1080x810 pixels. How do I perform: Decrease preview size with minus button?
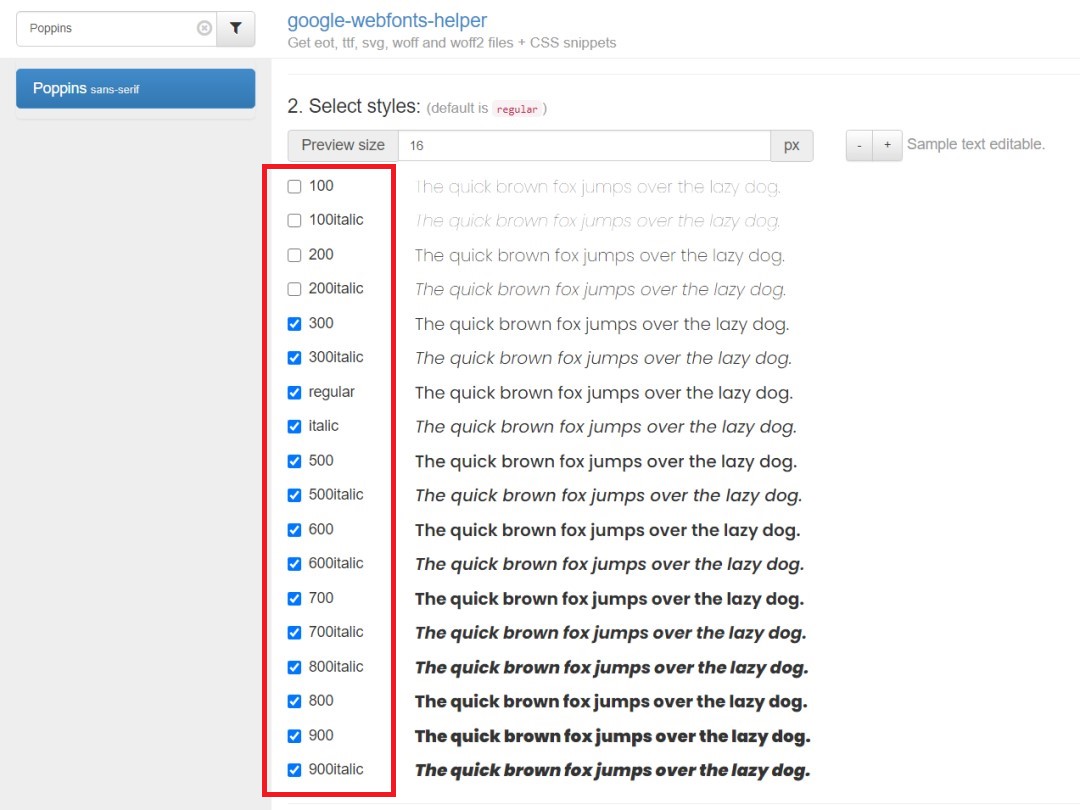(x=858, y=145)
